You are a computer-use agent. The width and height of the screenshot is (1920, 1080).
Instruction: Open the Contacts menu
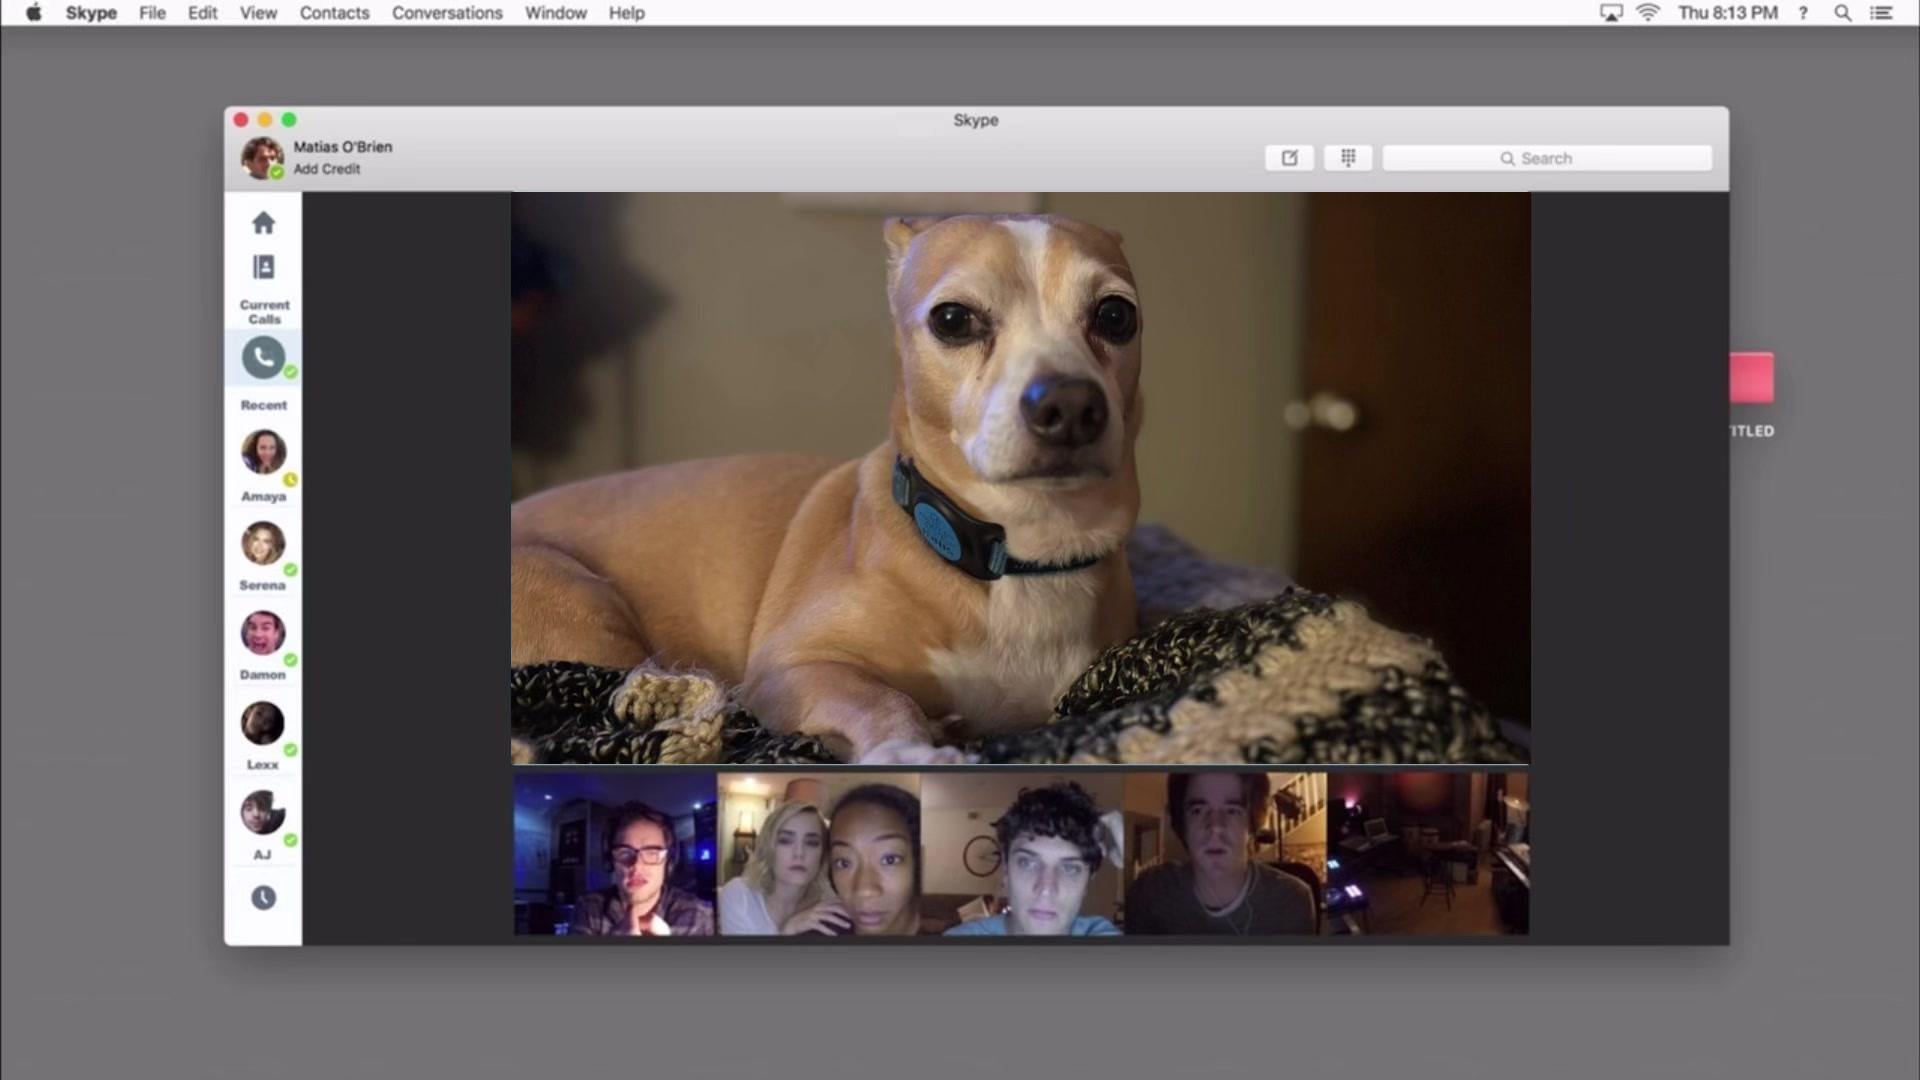point(334,13)
